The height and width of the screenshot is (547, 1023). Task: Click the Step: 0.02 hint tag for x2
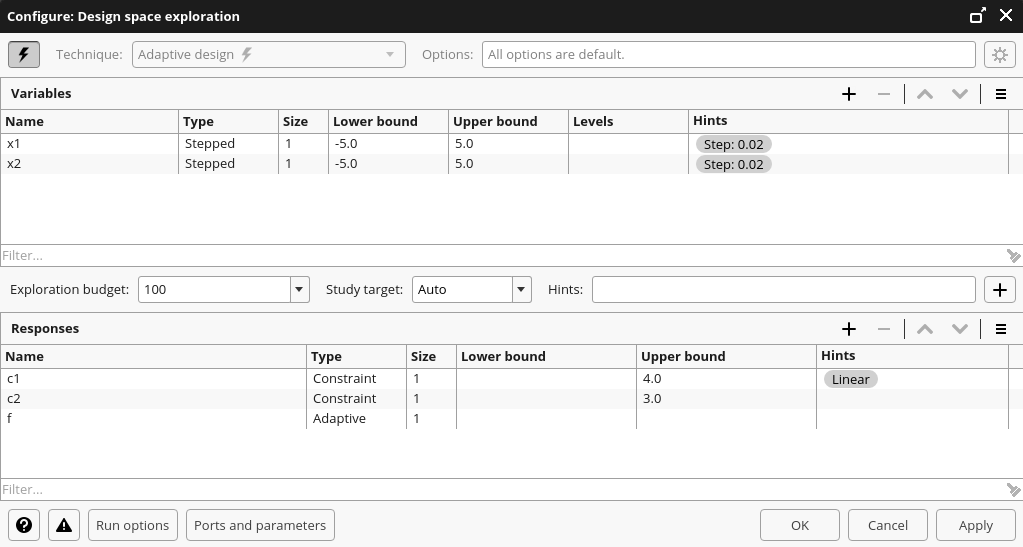pos(733,164)
